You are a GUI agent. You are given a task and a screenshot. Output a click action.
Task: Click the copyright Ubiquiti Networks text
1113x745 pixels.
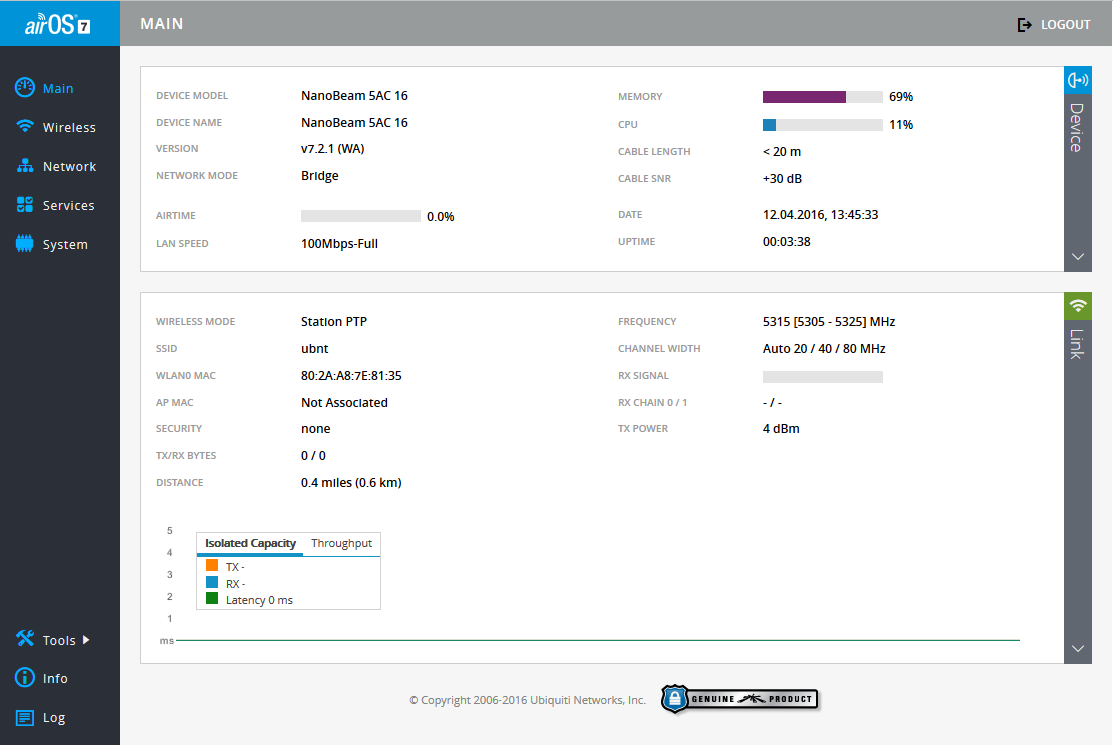click(x=527, y=700)
